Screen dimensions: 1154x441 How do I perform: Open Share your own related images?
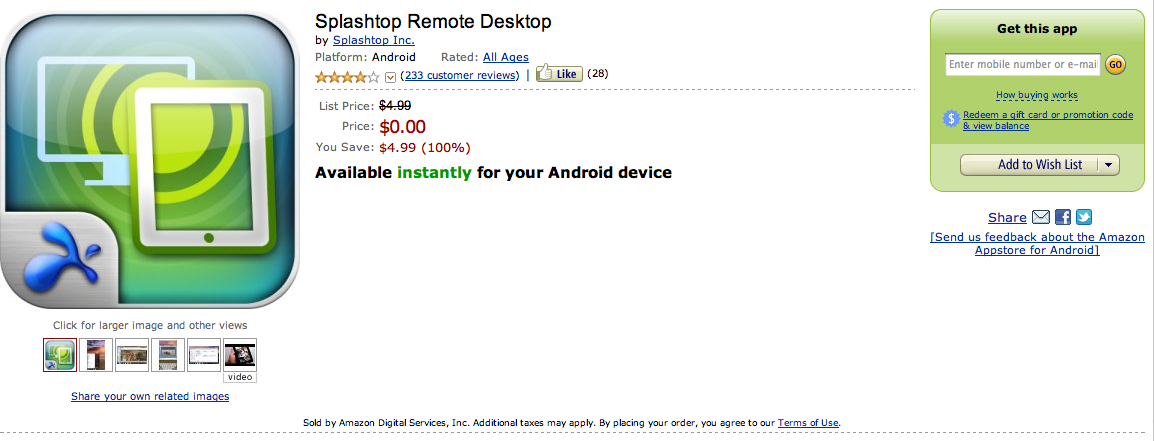pos(150,397)
